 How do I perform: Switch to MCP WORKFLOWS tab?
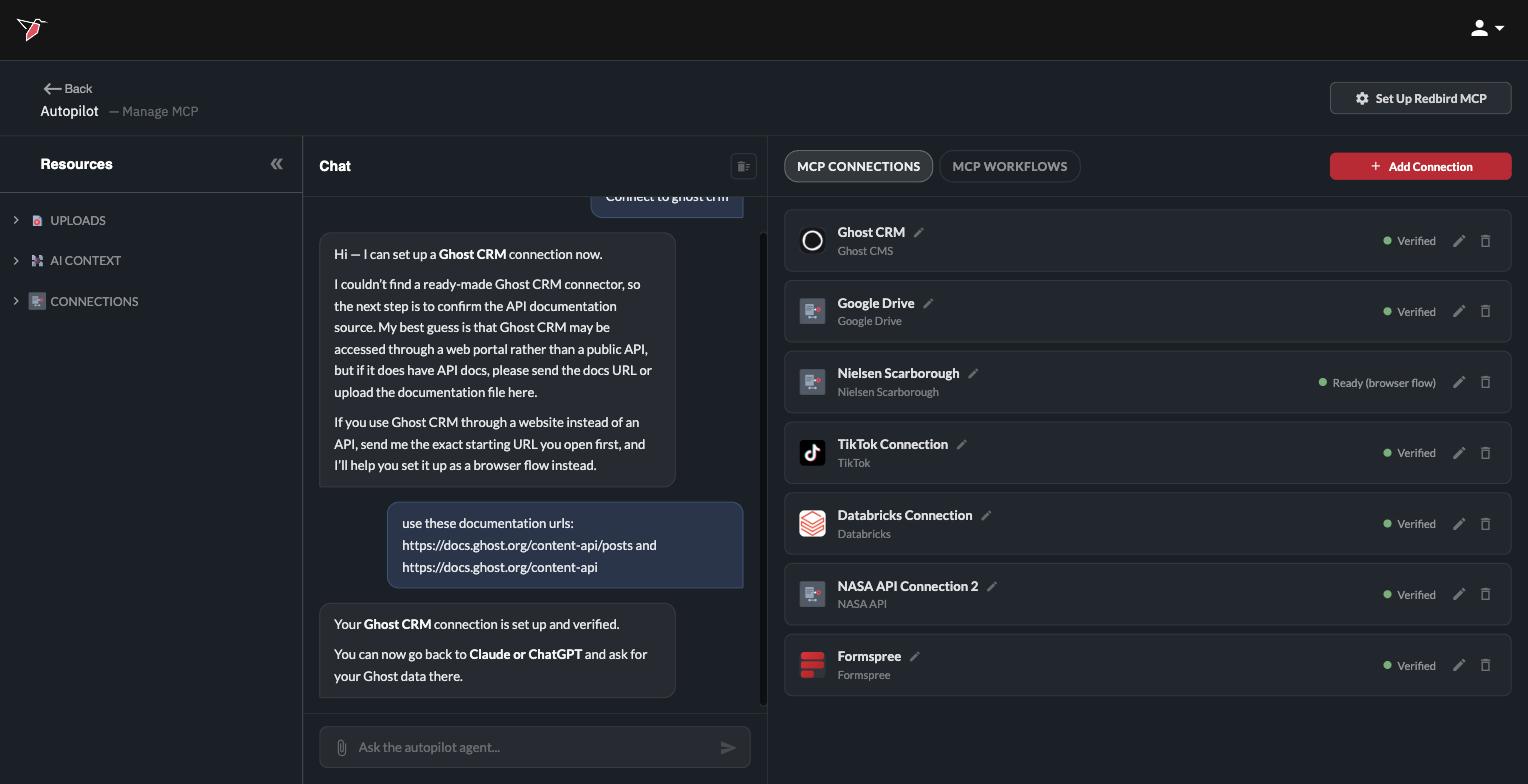click(x=1009, y=166)
